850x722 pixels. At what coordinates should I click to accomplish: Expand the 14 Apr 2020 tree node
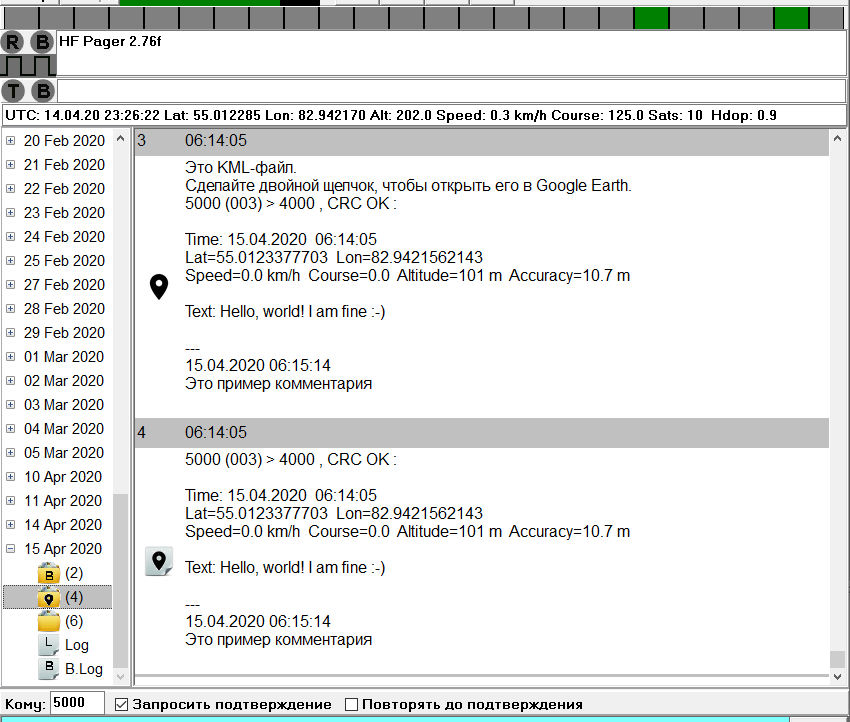coord(11,525)
